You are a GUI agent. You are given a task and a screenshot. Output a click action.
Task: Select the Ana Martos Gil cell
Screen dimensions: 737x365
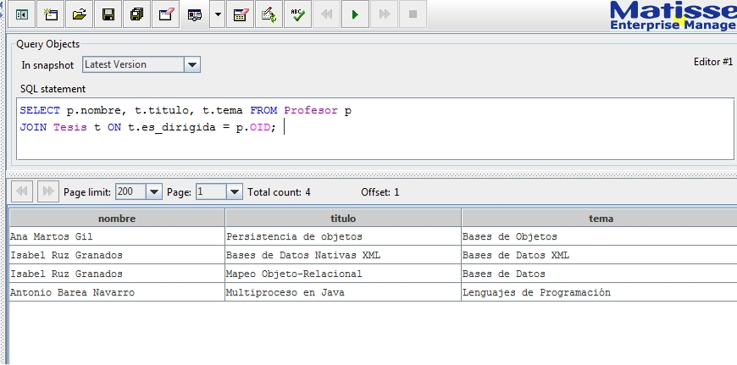[x=117, y=236]
